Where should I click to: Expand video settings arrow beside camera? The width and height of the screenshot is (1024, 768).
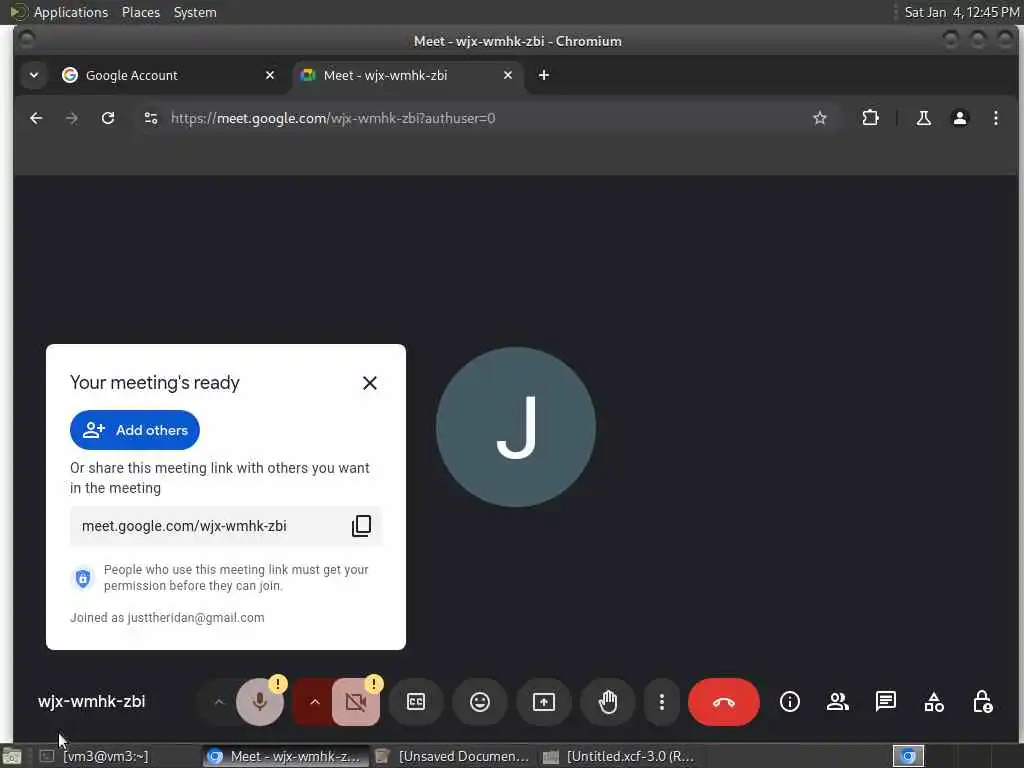(x=314, y=702)
